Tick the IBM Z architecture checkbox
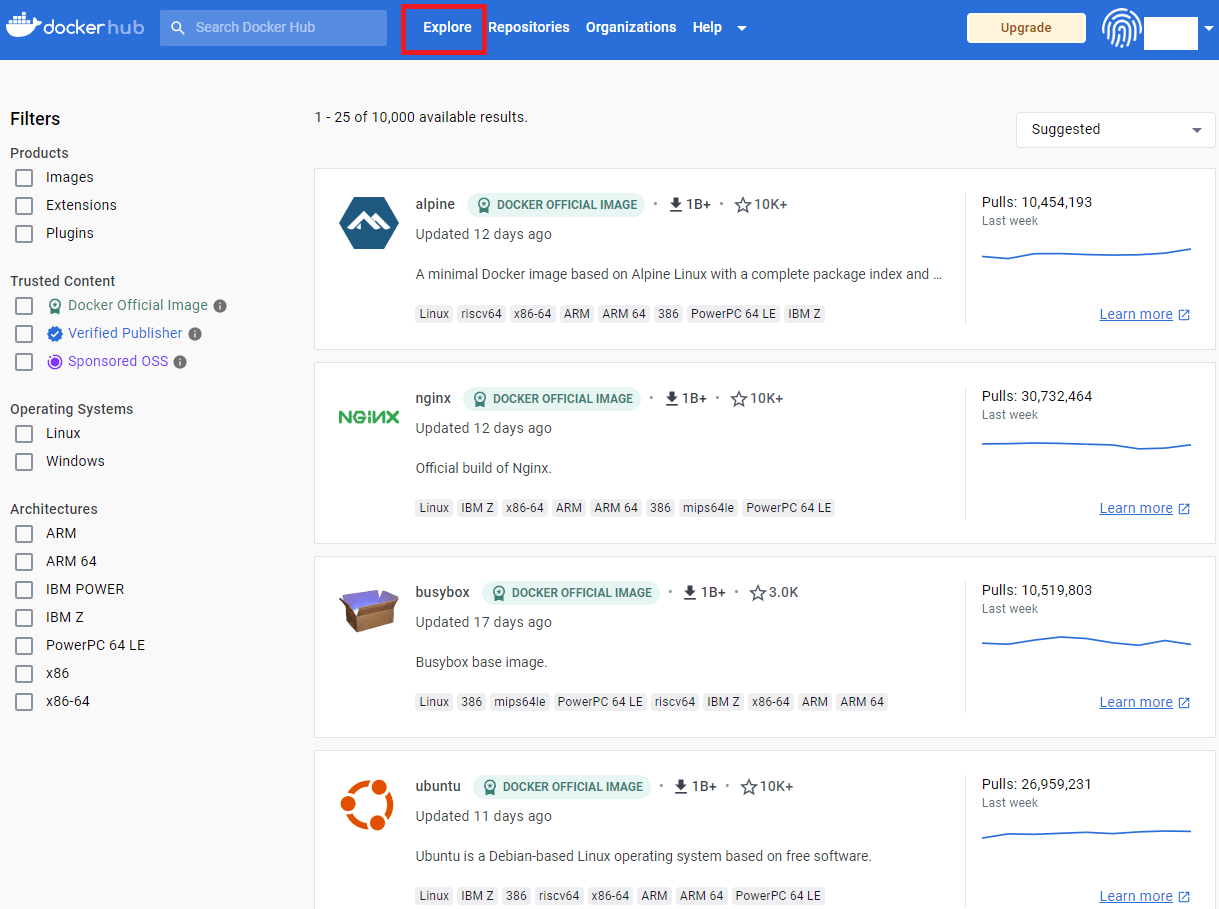The width and height of the screenshot is (1219, 909). click(24, 618)
